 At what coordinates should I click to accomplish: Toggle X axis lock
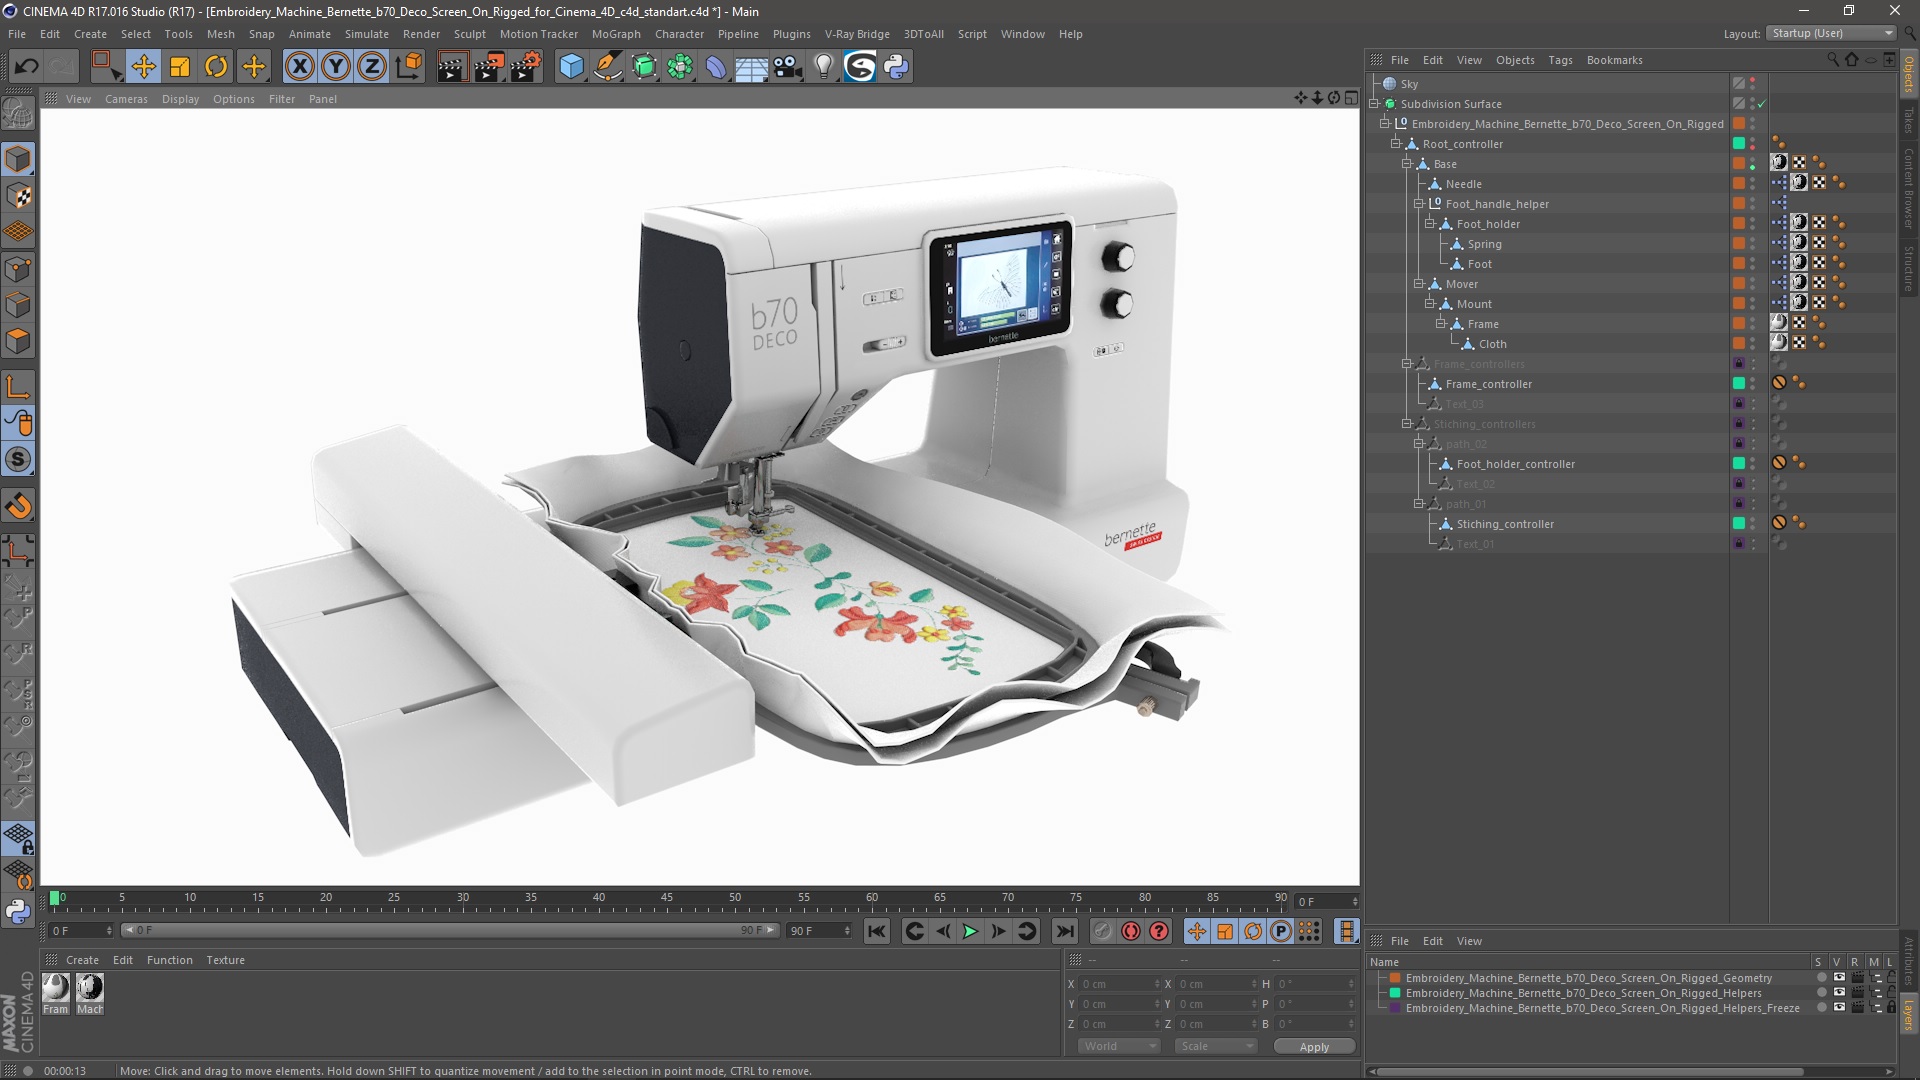click(299, 67)
